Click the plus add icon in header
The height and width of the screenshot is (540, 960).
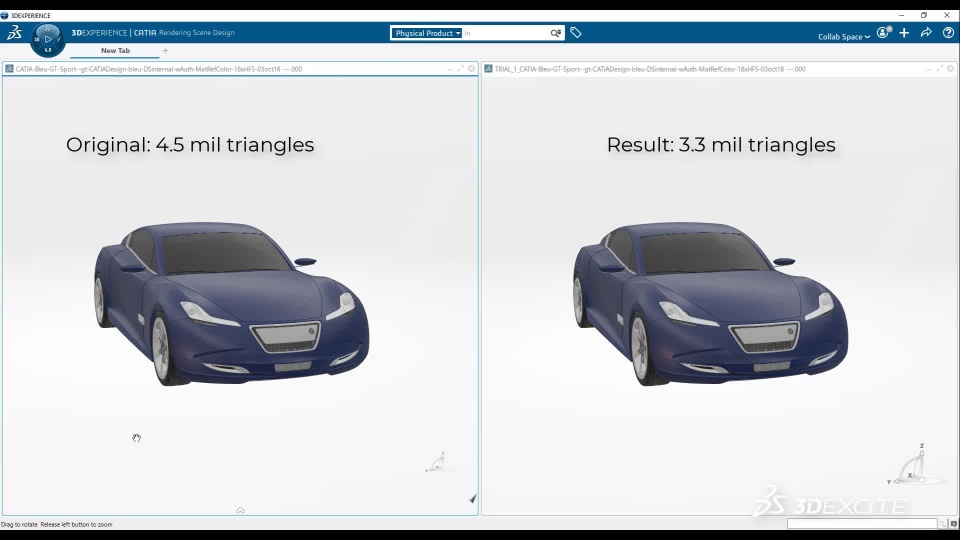(x=904, y=32)
